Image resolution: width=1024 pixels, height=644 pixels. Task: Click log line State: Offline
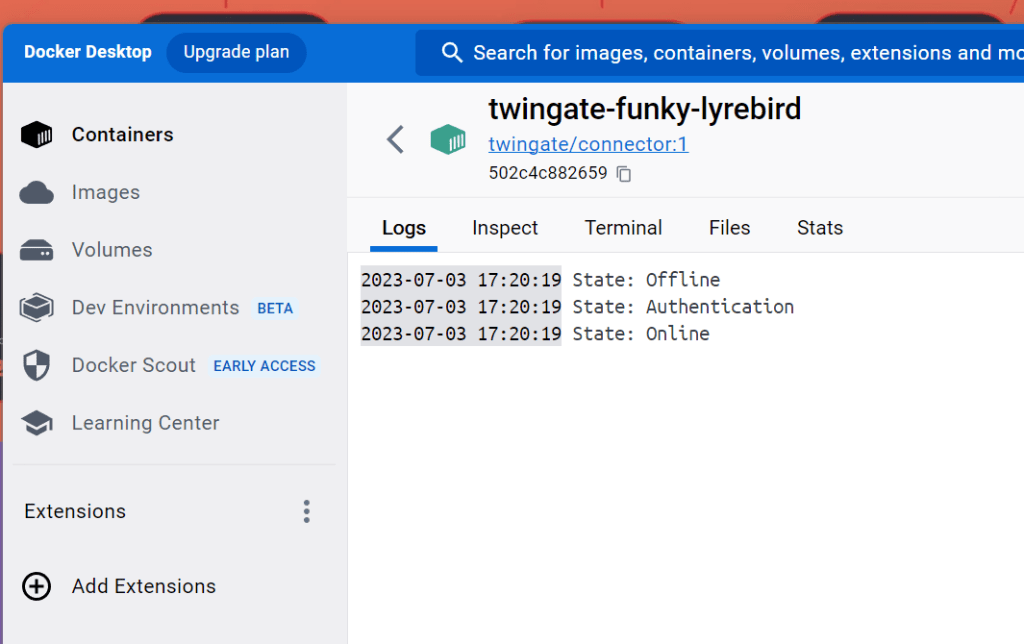(647, 280)
